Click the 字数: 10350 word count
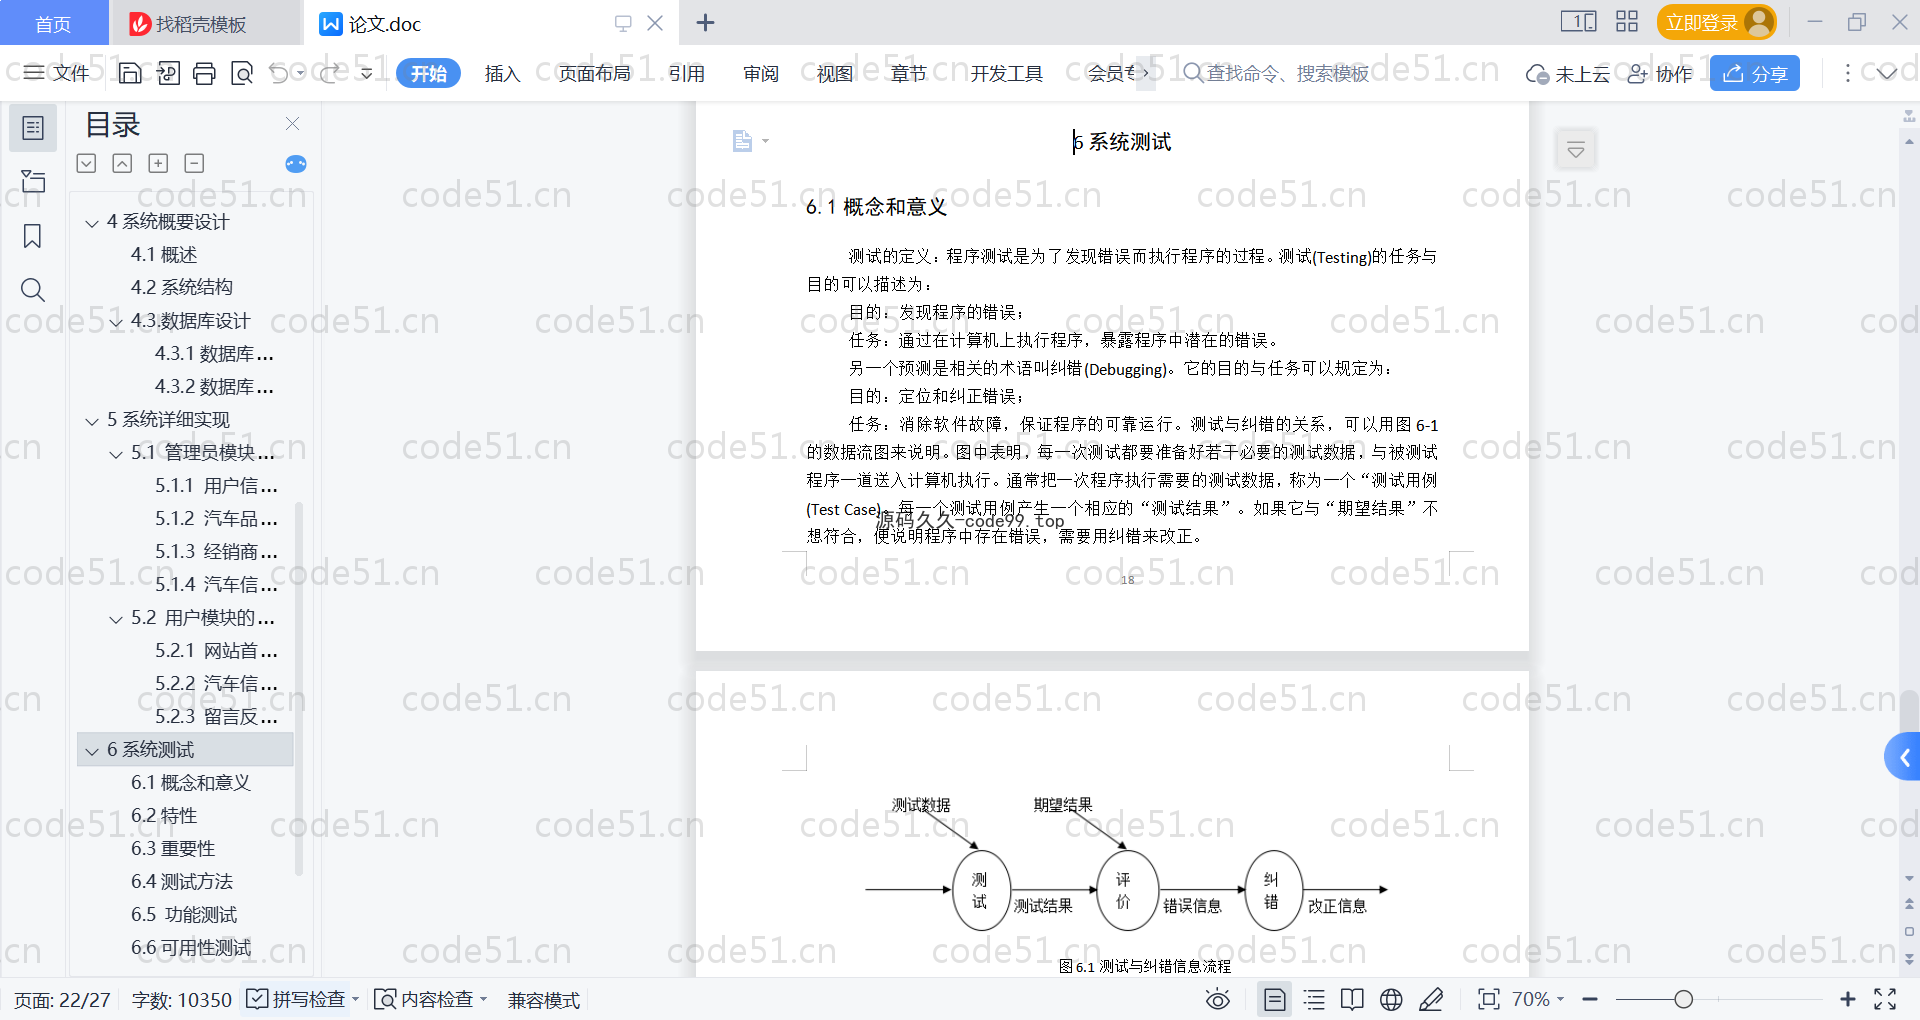This screenshot has width=1920, height=1020. coord(182,999)
